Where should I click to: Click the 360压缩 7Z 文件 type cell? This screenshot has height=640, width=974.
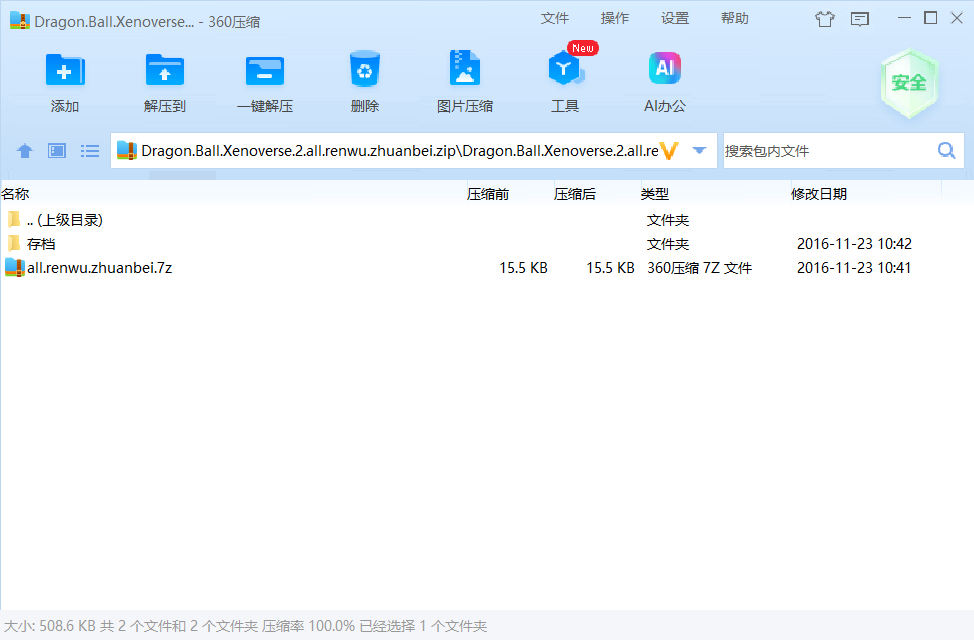(x=699, y=268)
